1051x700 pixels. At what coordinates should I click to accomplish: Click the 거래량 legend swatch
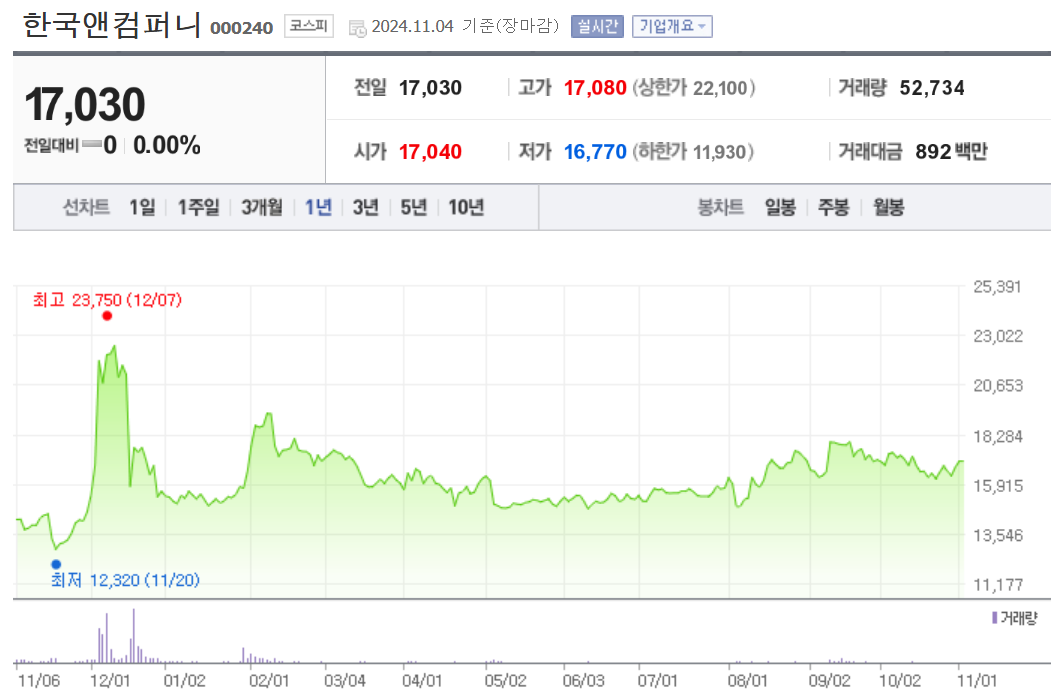995,618
